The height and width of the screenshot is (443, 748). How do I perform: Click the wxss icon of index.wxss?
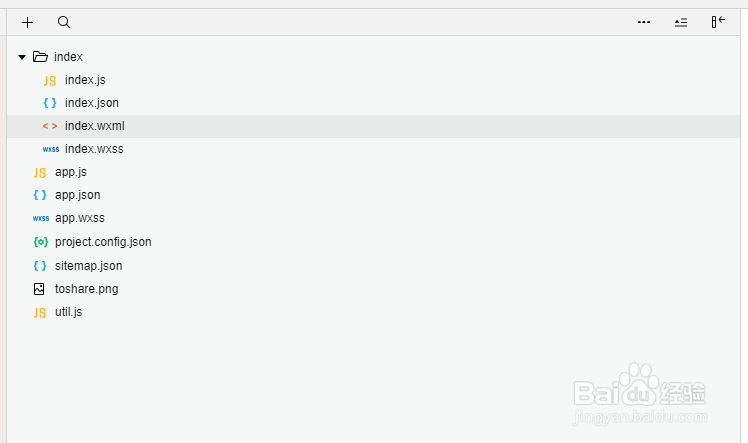(50, 149)
